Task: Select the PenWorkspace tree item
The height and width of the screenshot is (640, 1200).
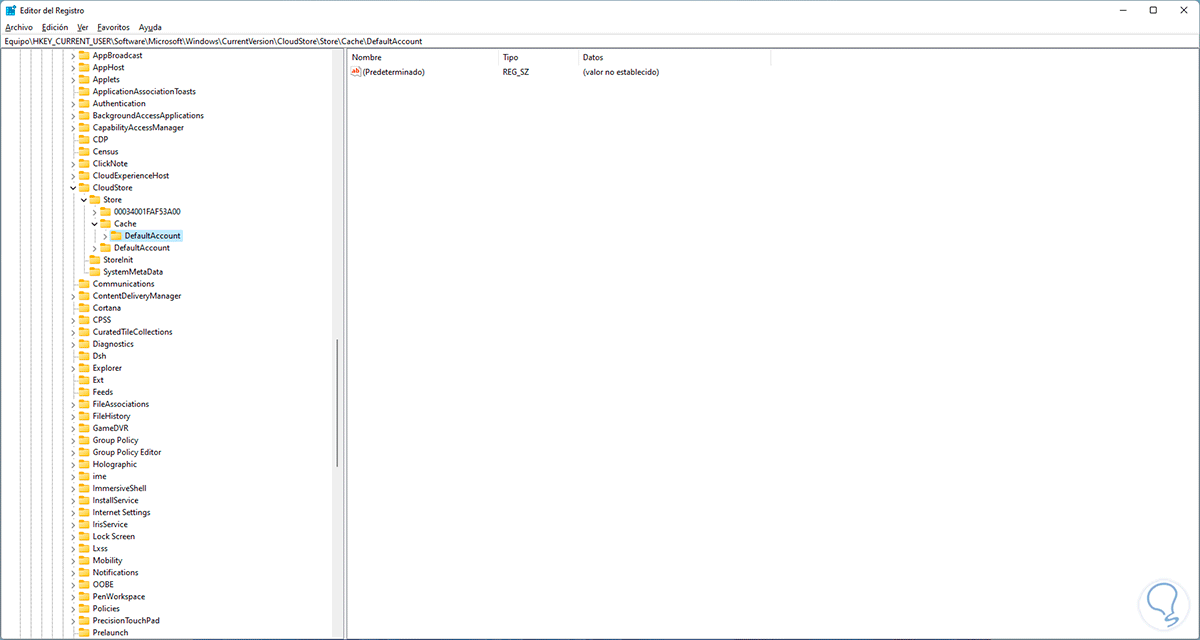Action: (118, 596)
